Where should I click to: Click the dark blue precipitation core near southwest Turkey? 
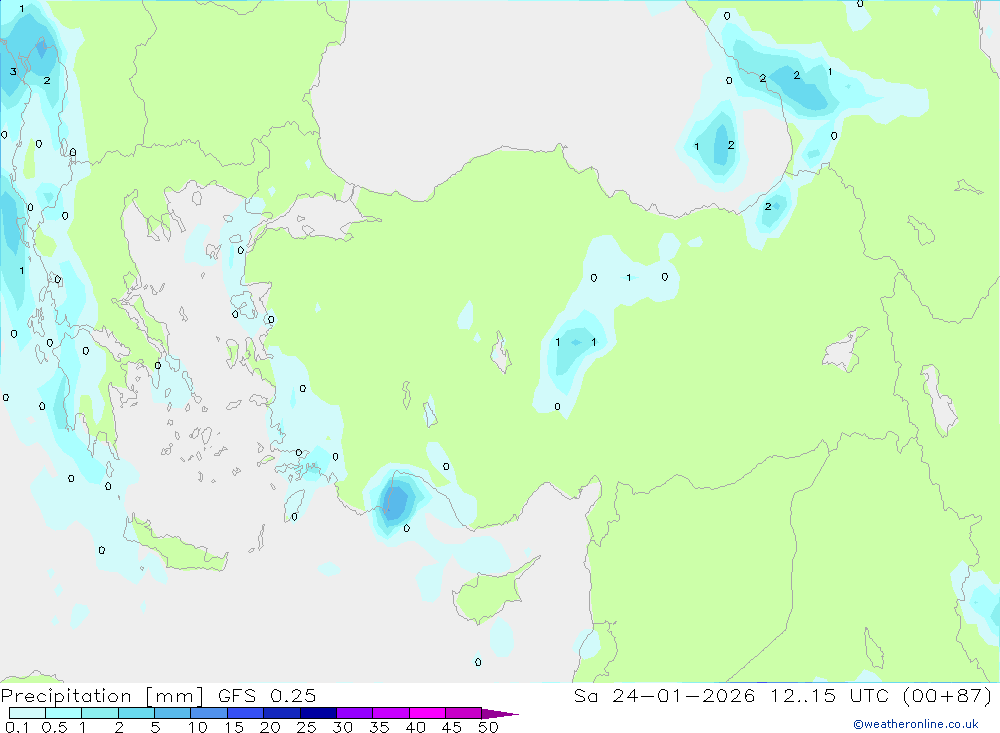(396, 501)
